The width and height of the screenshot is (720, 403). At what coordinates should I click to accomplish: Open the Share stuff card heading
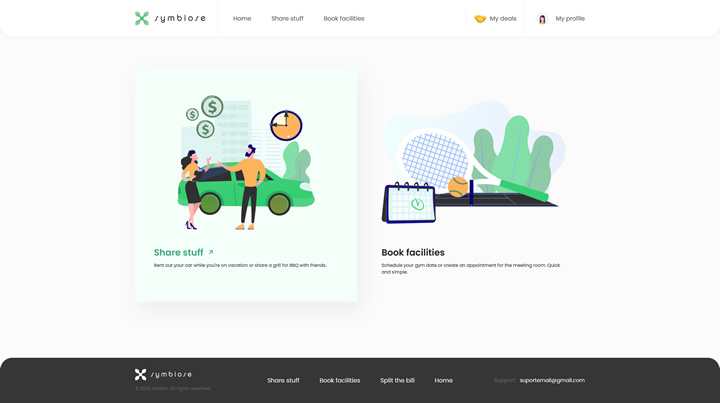coord(178,253)
